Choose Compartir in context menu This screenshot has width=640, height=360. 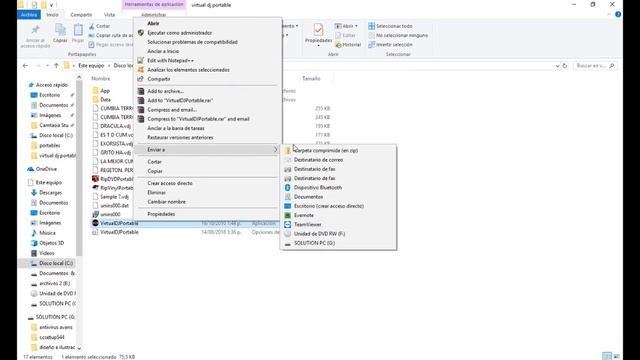click(x=159, y=79)
